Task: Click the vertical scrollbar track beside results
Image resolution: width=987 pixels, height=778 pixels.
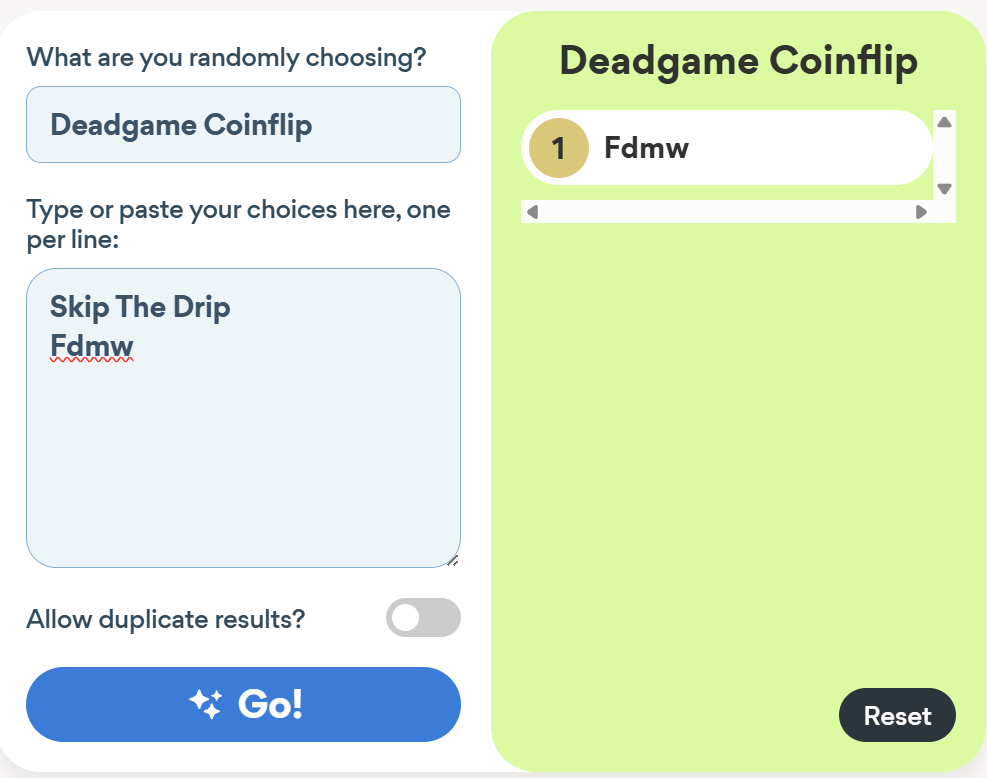Action: coord(944,155)
